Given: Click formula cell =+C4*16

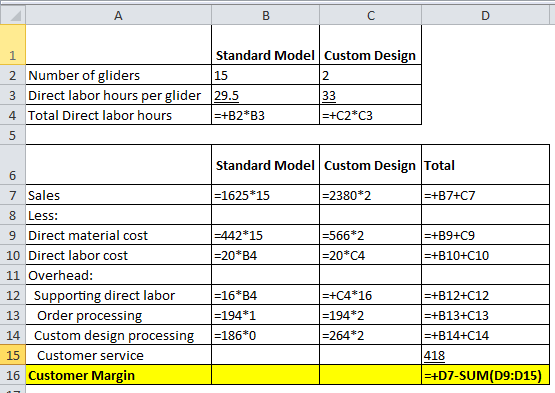Looking at the screenshot, I should tap(371, 295).
